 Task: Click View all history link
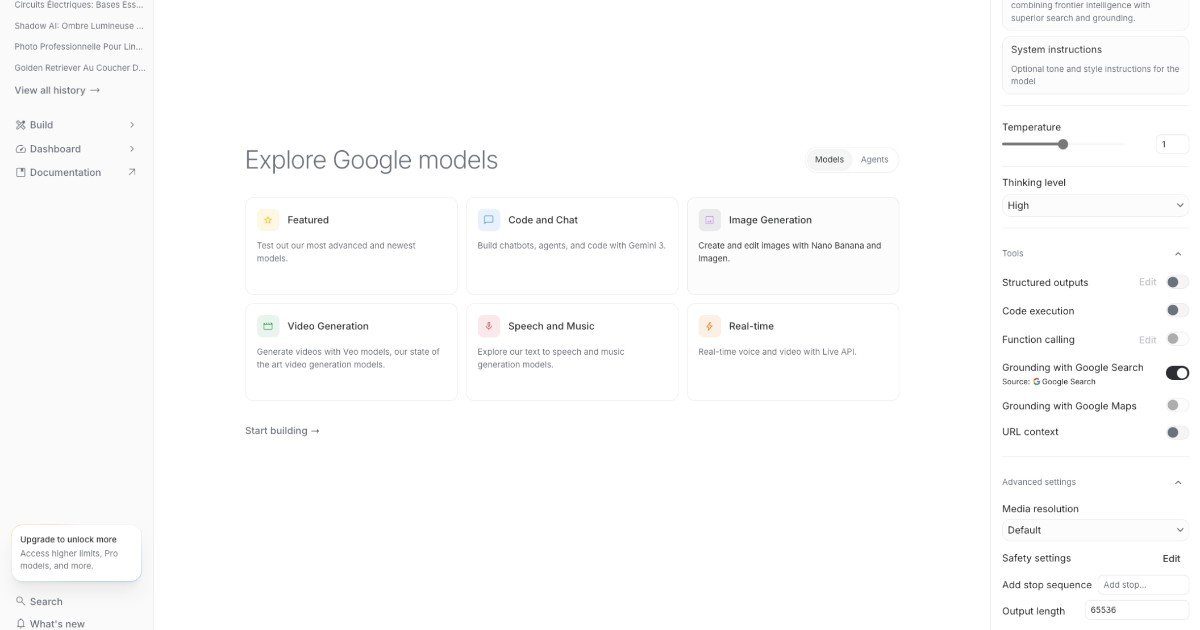(x=57, y=90)
